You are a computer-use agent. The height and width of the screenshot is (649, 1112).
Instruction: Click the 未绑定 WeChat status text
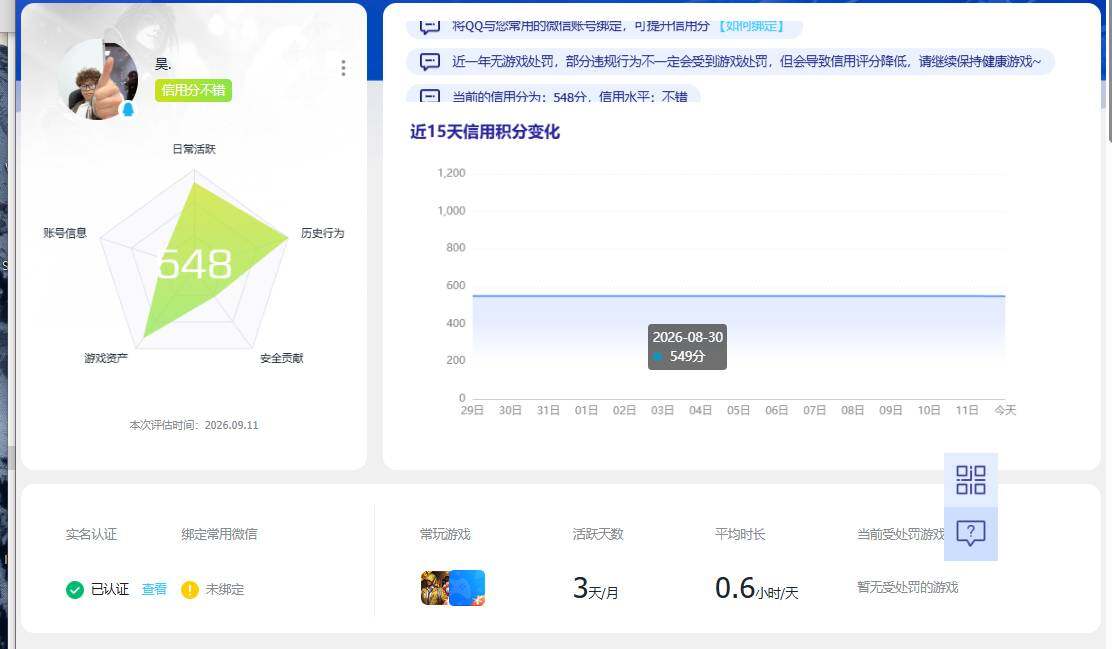click(x=225, y=589)
